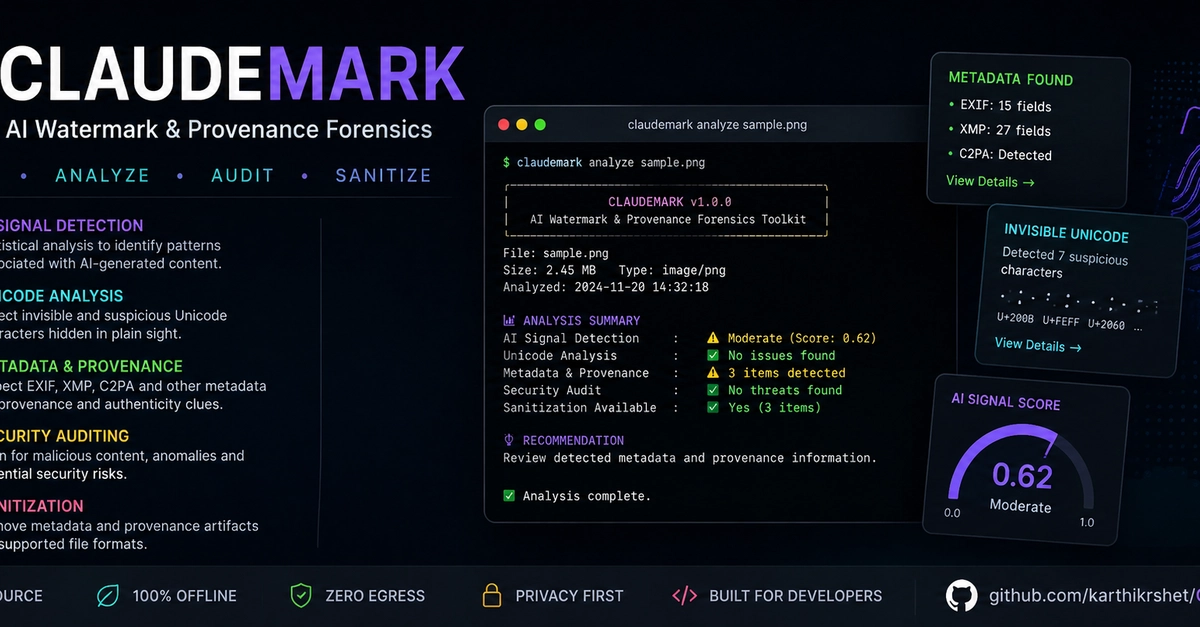This screenshot has height=627, width=1200.
Task: Click the shield icon next to ZERO EGRESS
Action: [x=301, y=596]
